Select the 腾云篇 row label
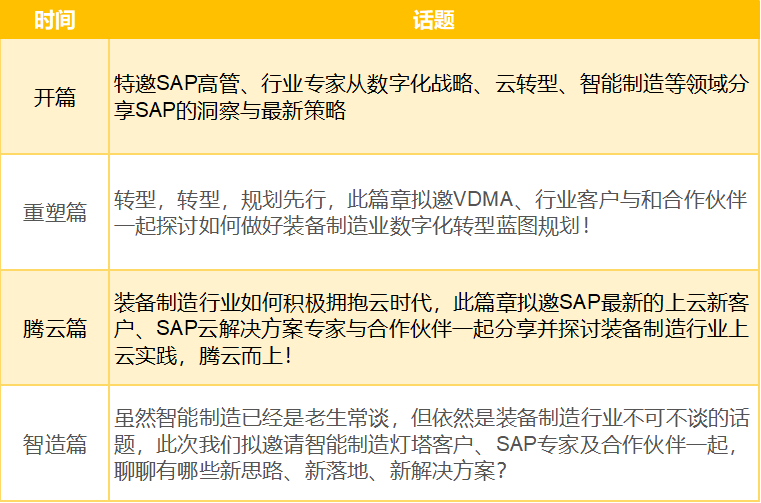 pyautogui.click(x=54, y=328)
